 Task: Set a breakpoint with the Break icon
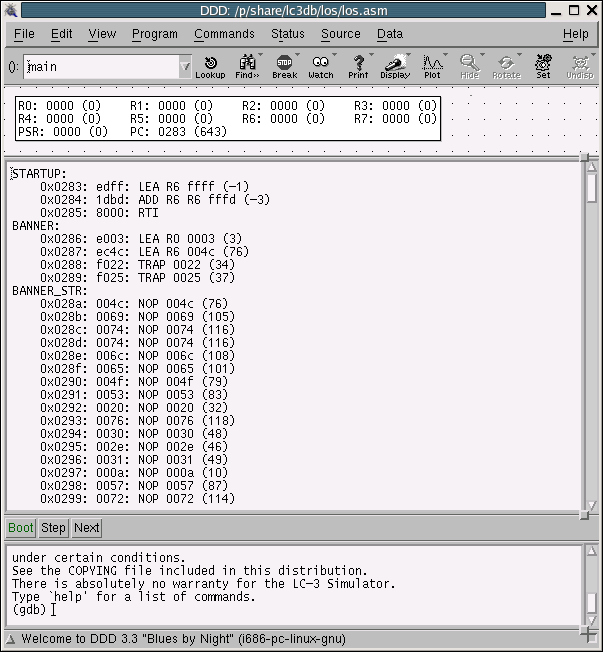[285, 66]
